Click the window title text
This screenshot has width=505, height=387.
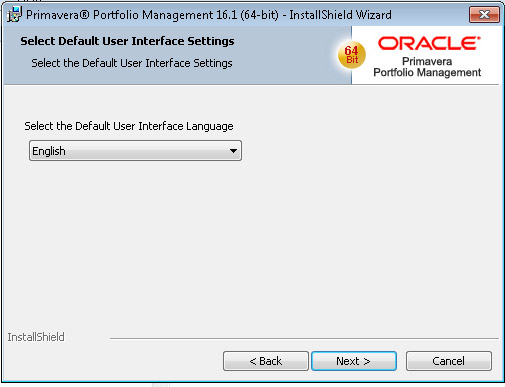point(209,15)
